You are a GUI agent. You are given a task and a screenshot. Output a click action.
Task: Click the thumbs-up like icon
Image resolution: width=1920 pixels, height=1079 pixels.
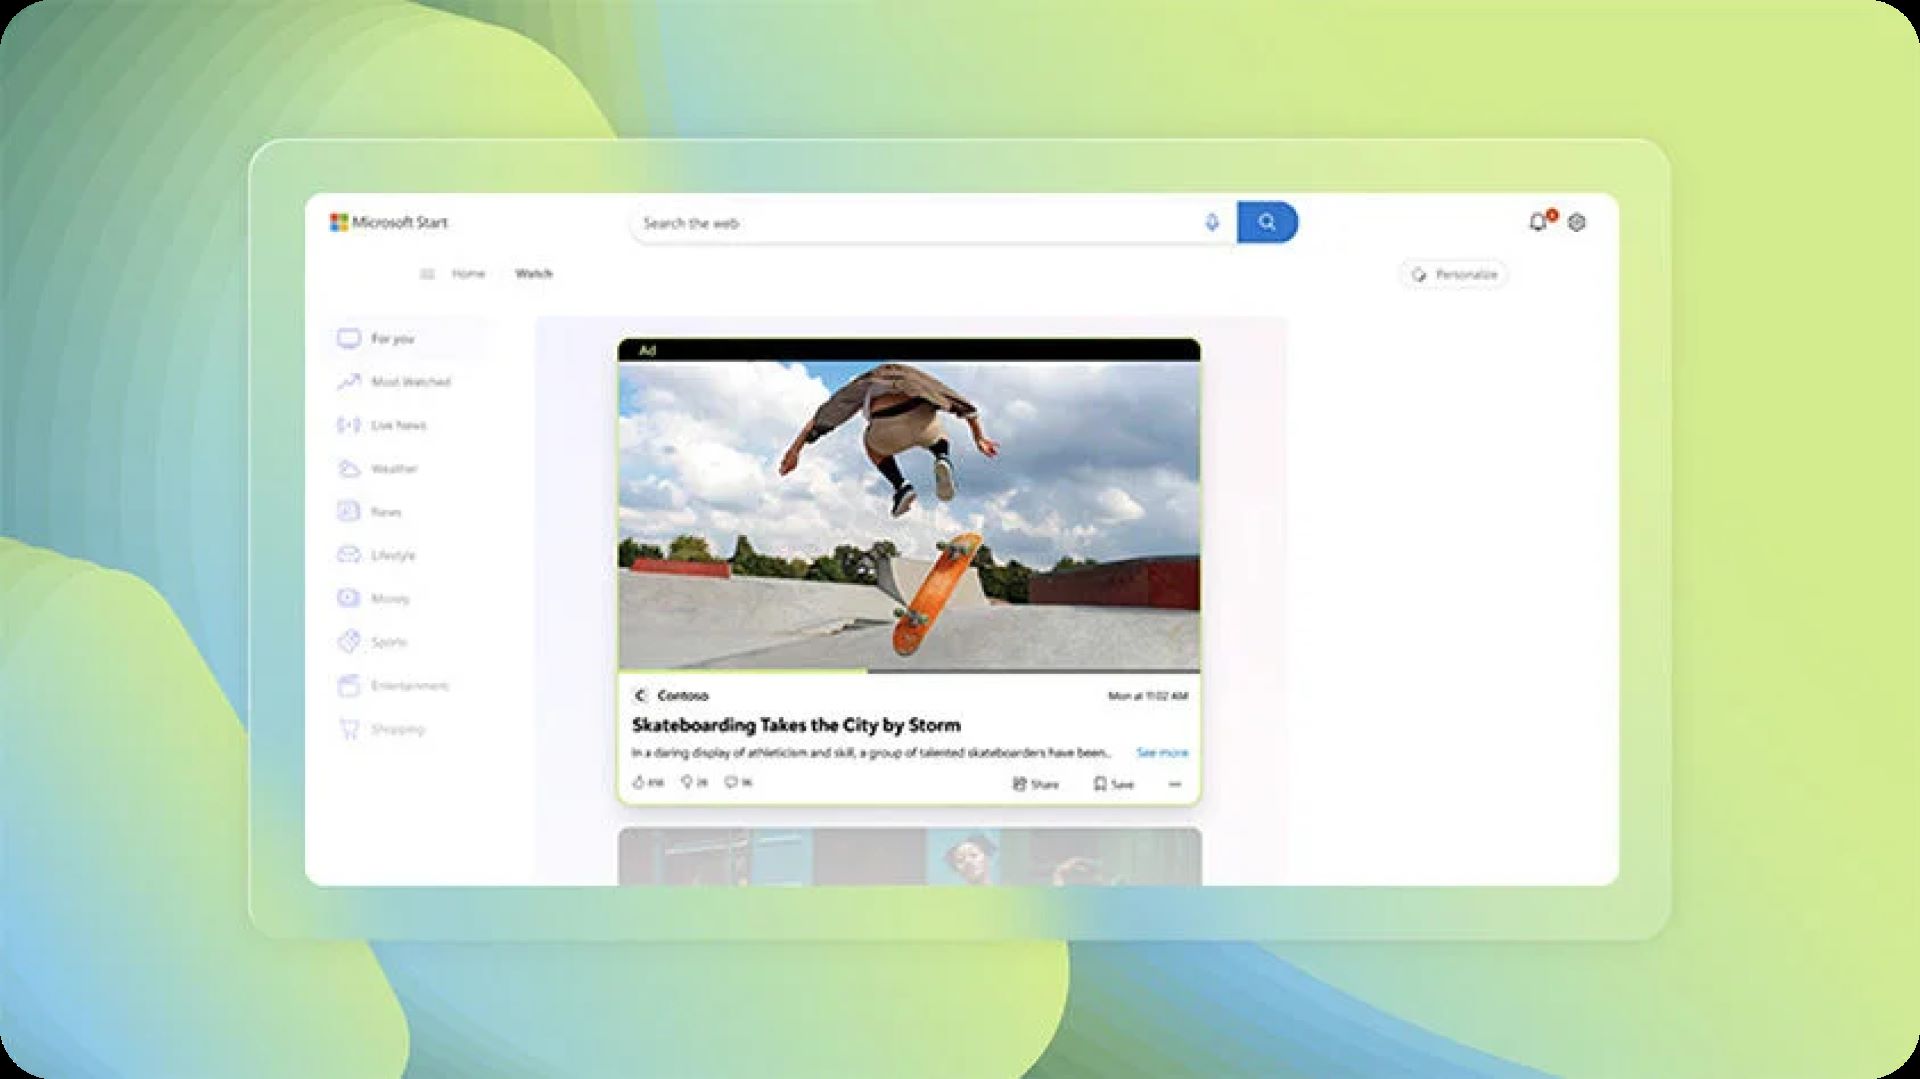[640, 783]
